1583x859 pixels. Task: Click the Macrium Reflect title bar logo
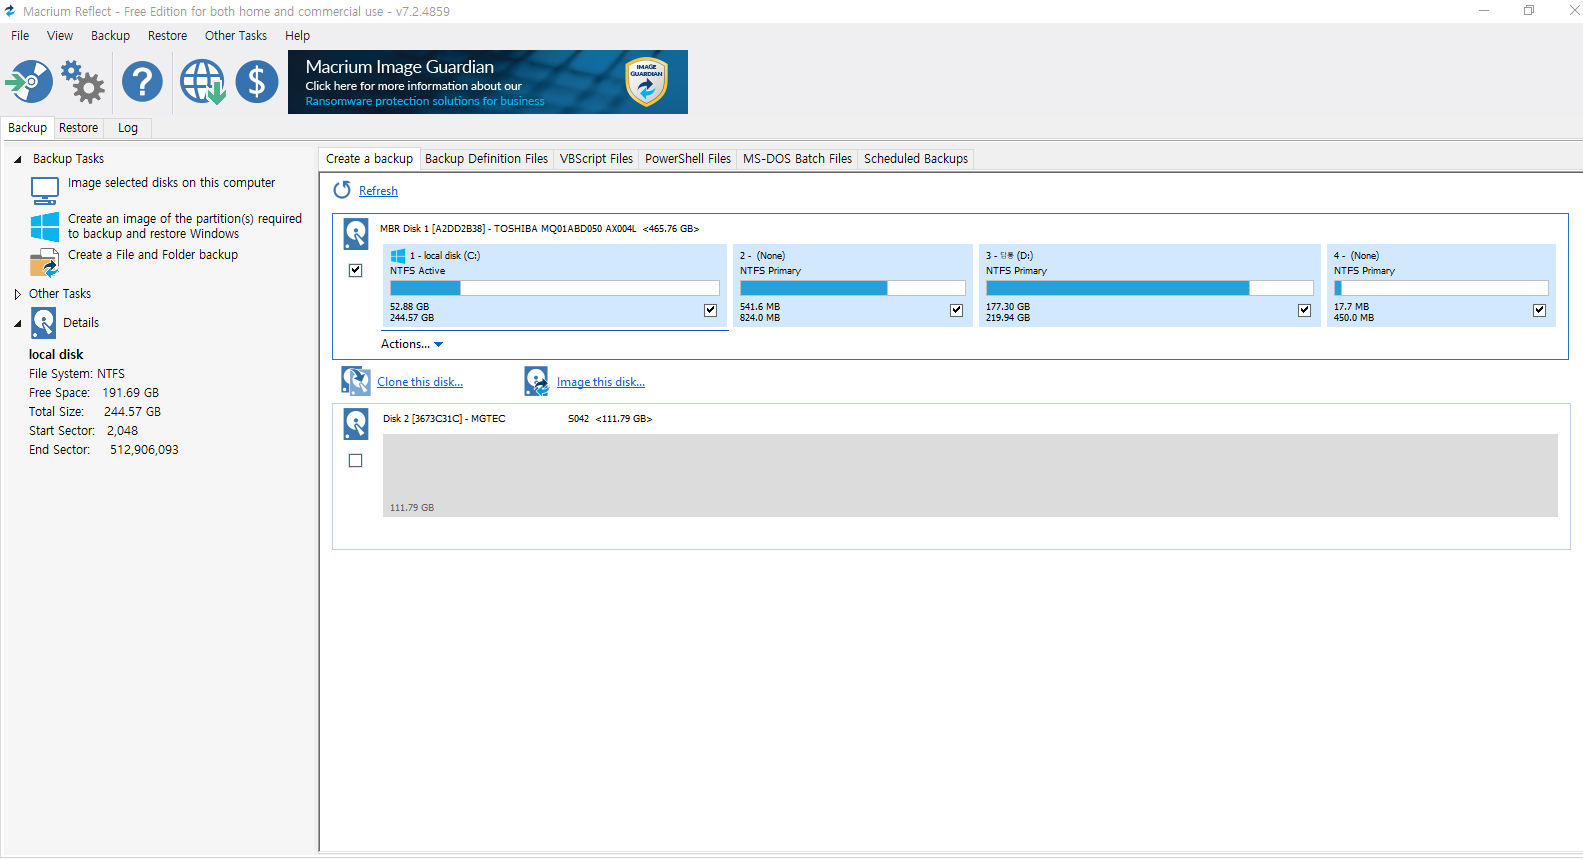[10, 11]
